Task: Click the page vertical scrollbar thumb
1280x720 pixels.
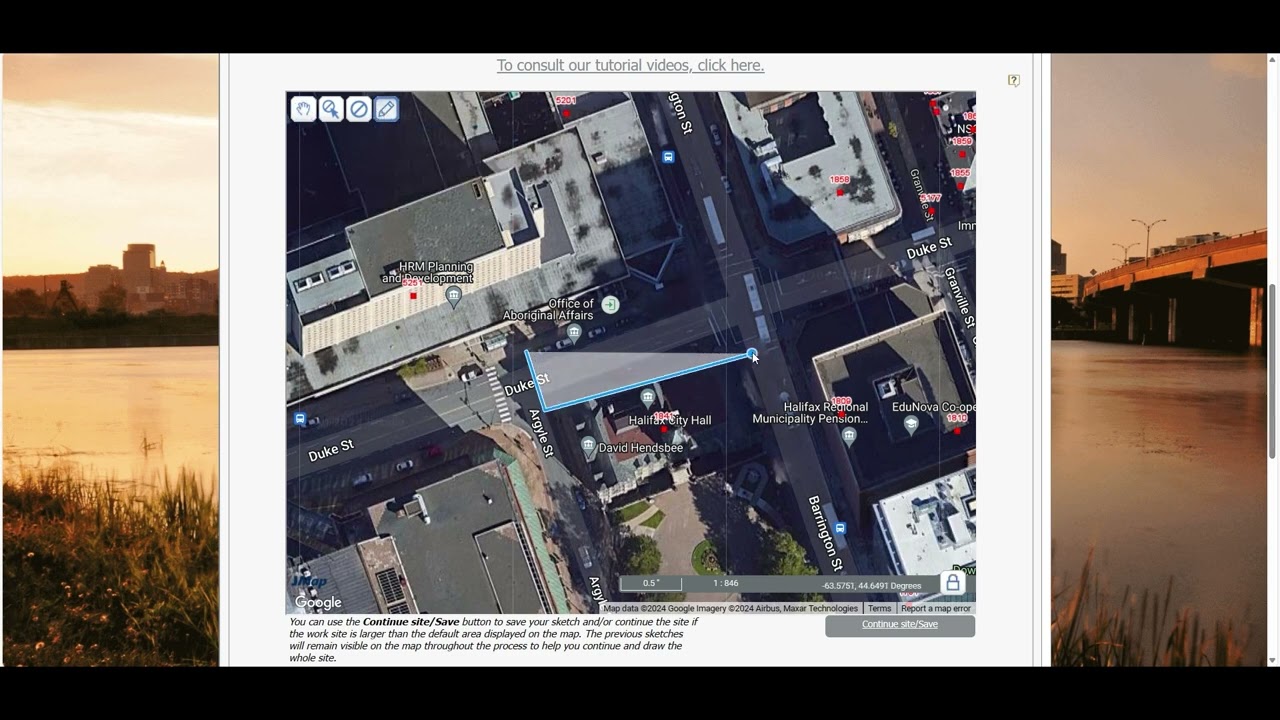Action: pos(1272,370)
